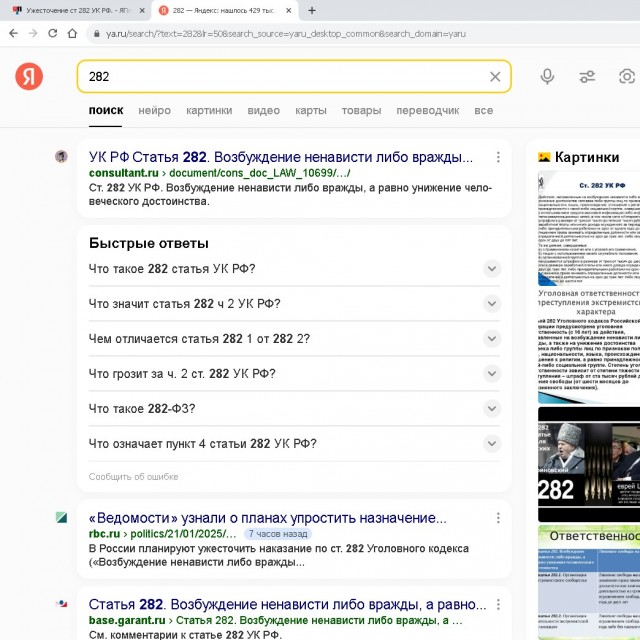Expand 'Что такое 282-ФЗ?' question
Screen dimensions: 640x640
pos(491,409)
